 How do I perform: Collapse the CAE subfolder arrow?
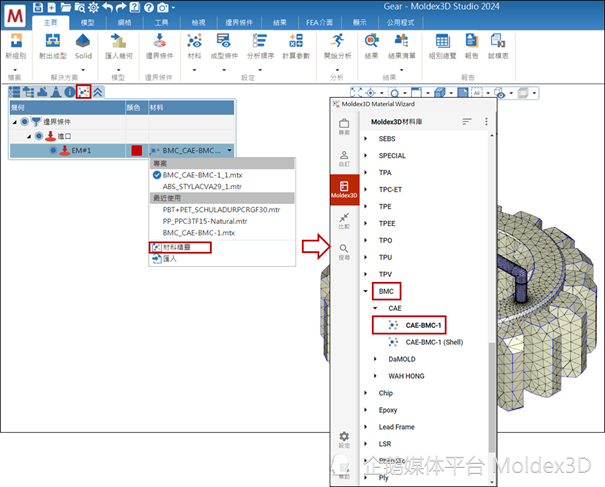pos(375,308)
